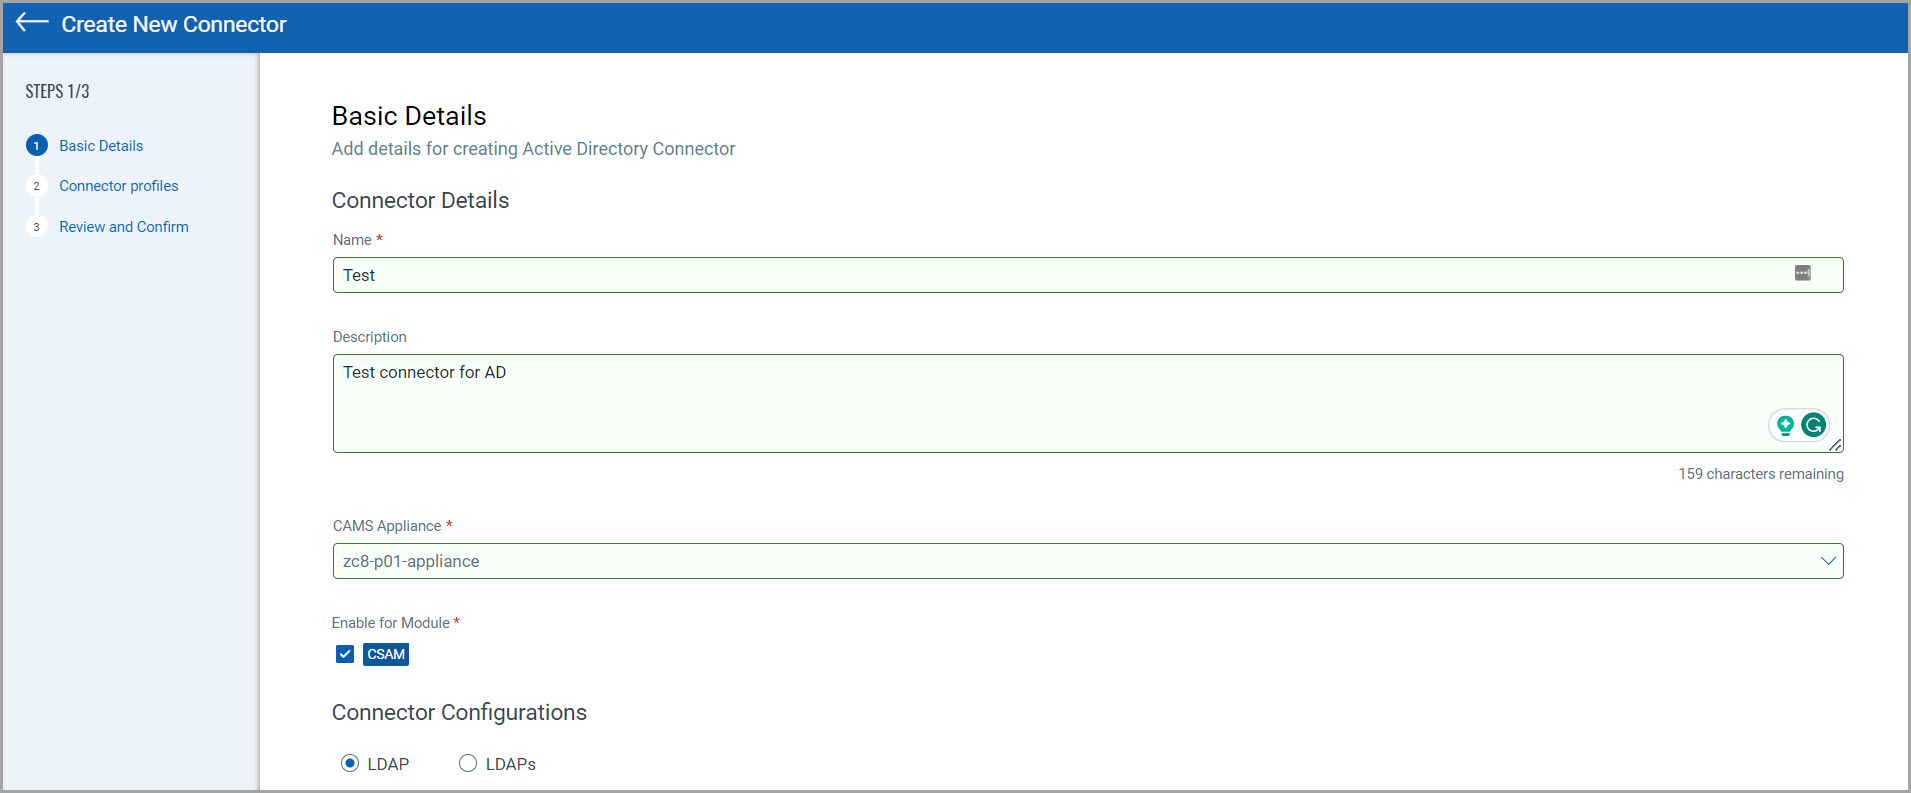1911x793 pixels.
Task: Click the Create New Connector title
Action: [174, 24]
